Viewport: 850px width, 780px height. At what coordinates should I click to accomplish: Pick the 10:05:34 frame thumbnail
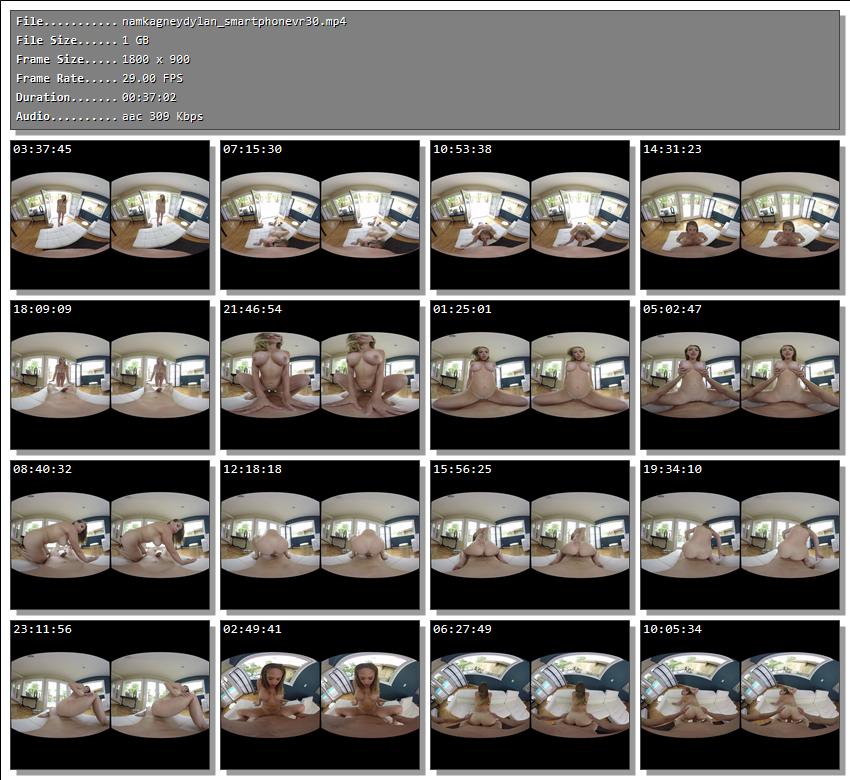(740, 695)
